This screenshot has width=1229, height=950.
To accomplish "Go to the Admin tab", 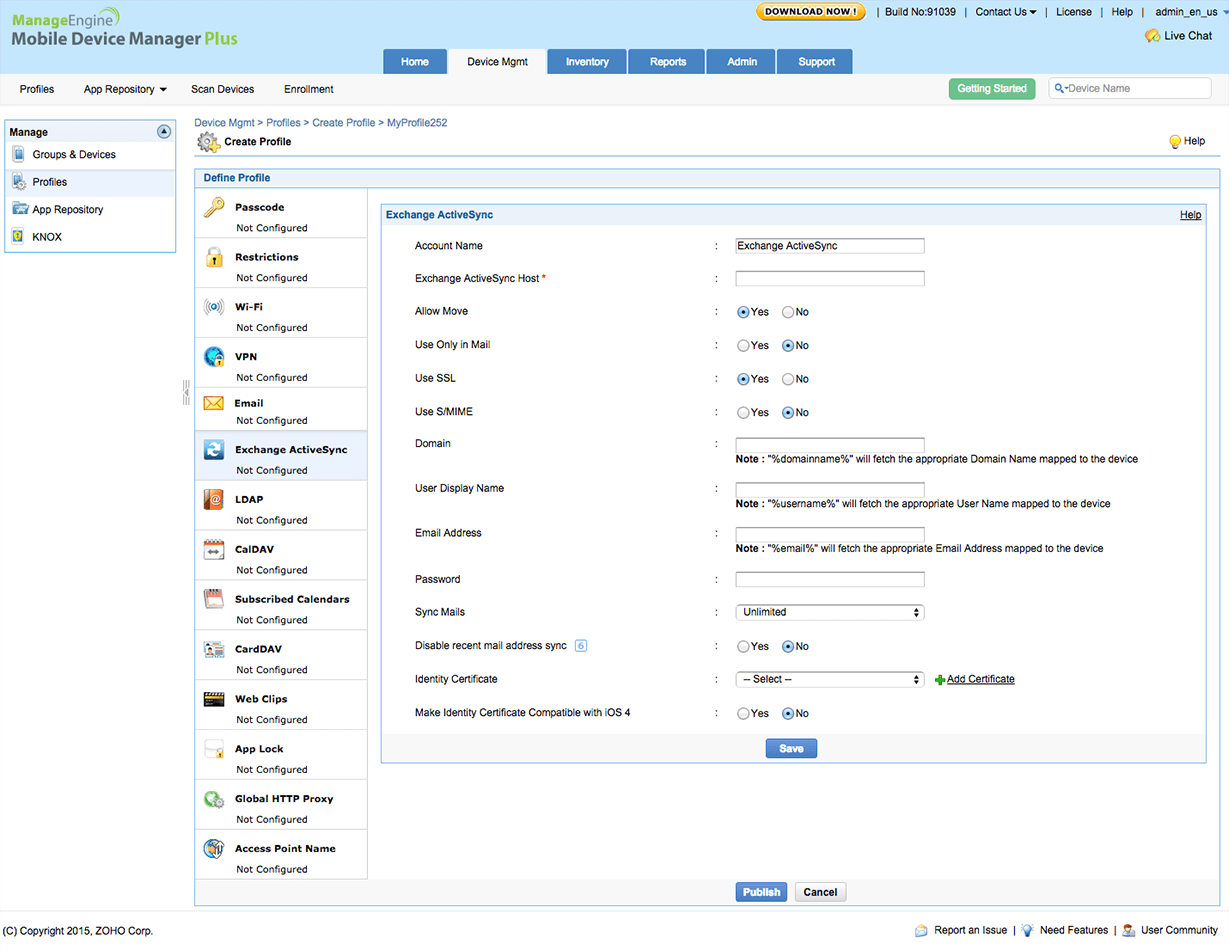I will tap(742, 62).
